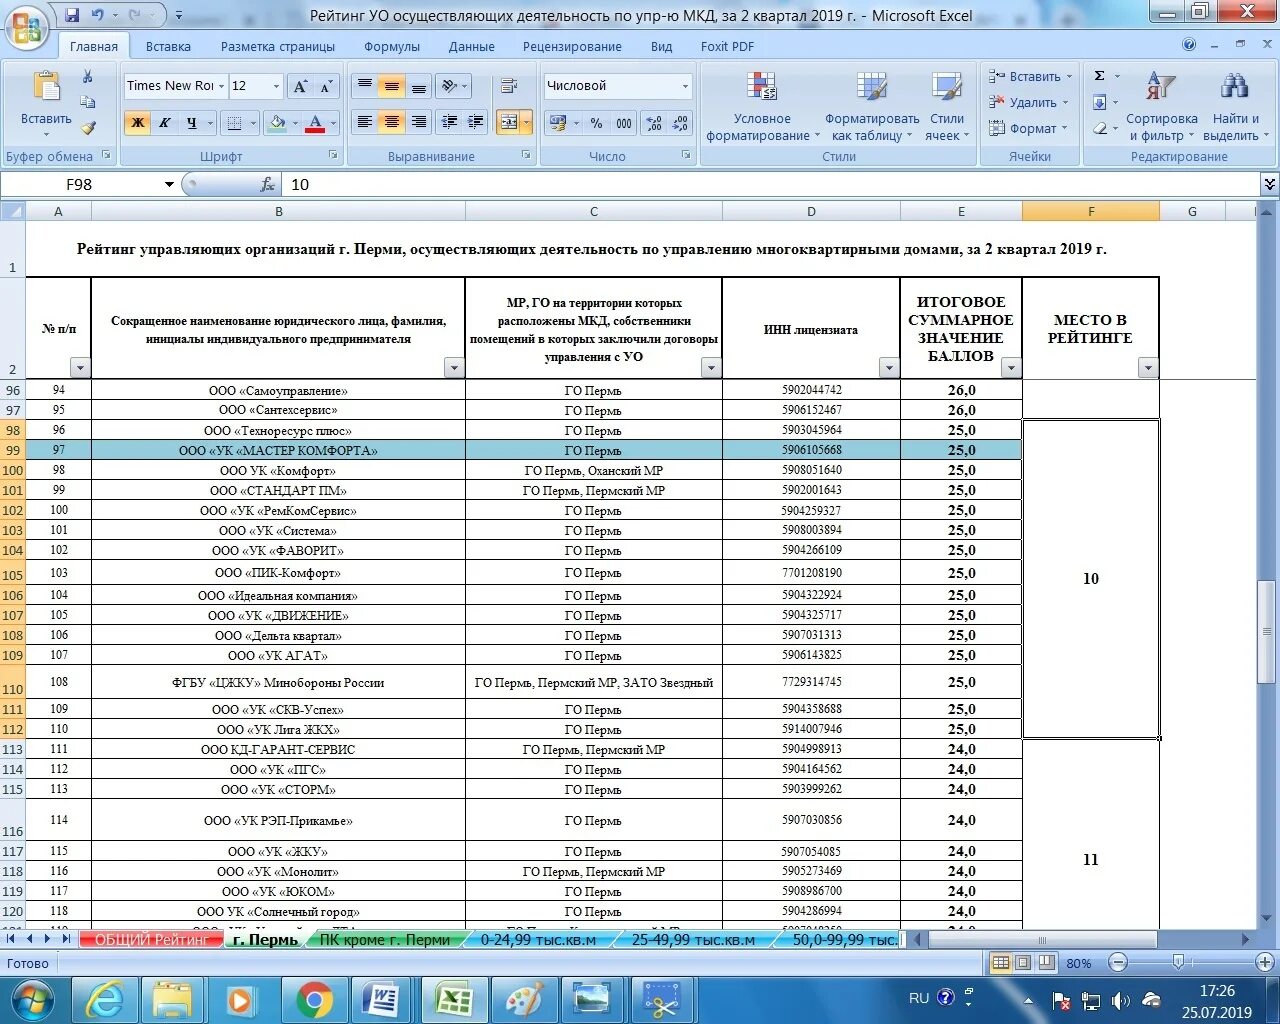Click the Format Painter brush icon
This screenshot has width=1280, height=1024.
(88, 127)
